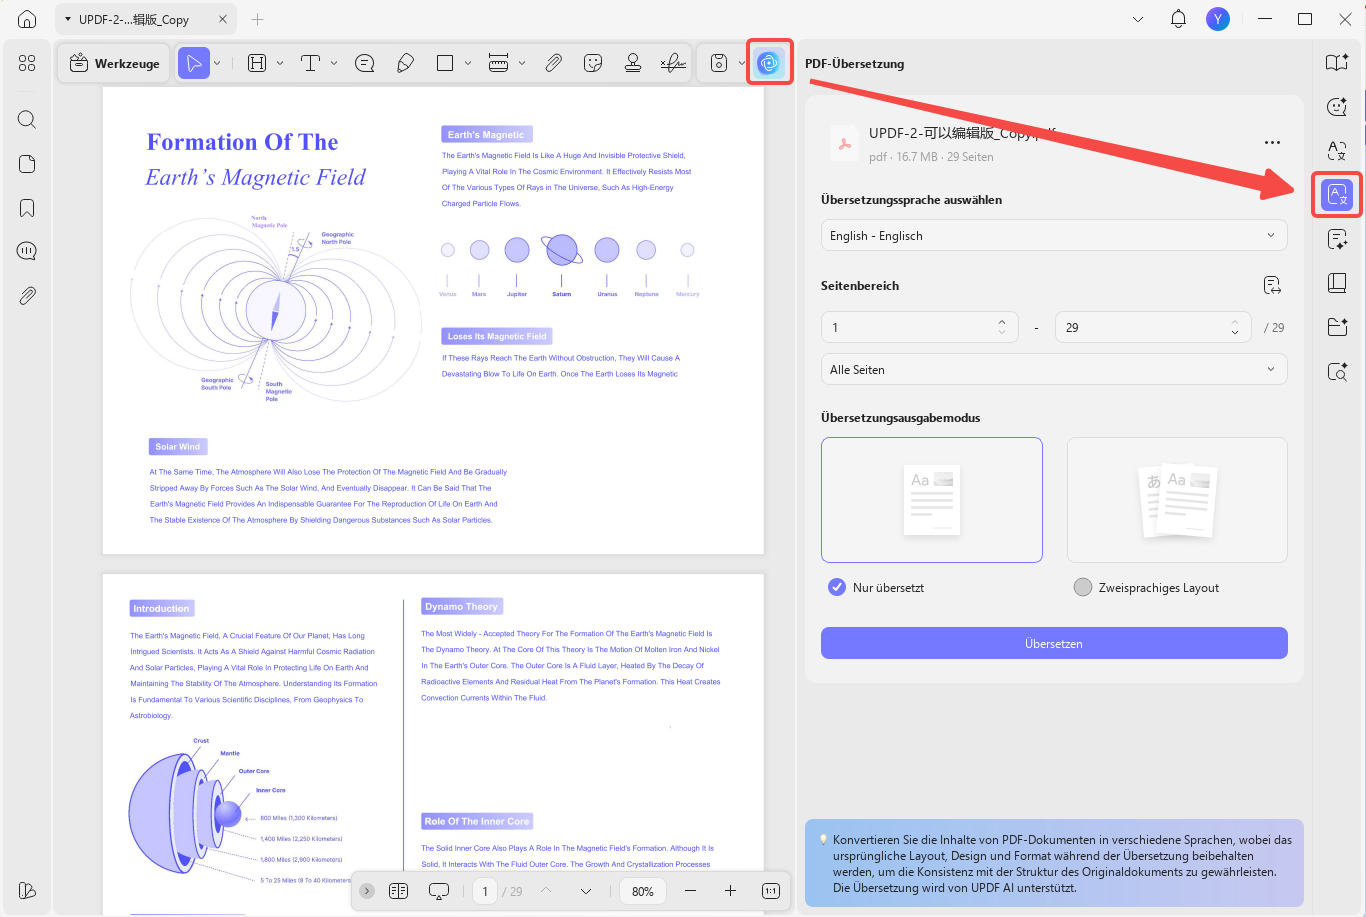Open the signature tool

click(x=673, y=63)
